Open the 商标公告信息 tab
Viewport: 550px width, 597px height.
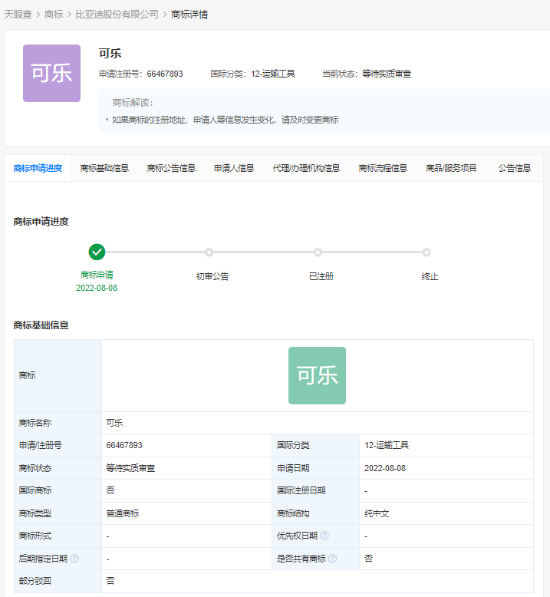tap(171, 168)
